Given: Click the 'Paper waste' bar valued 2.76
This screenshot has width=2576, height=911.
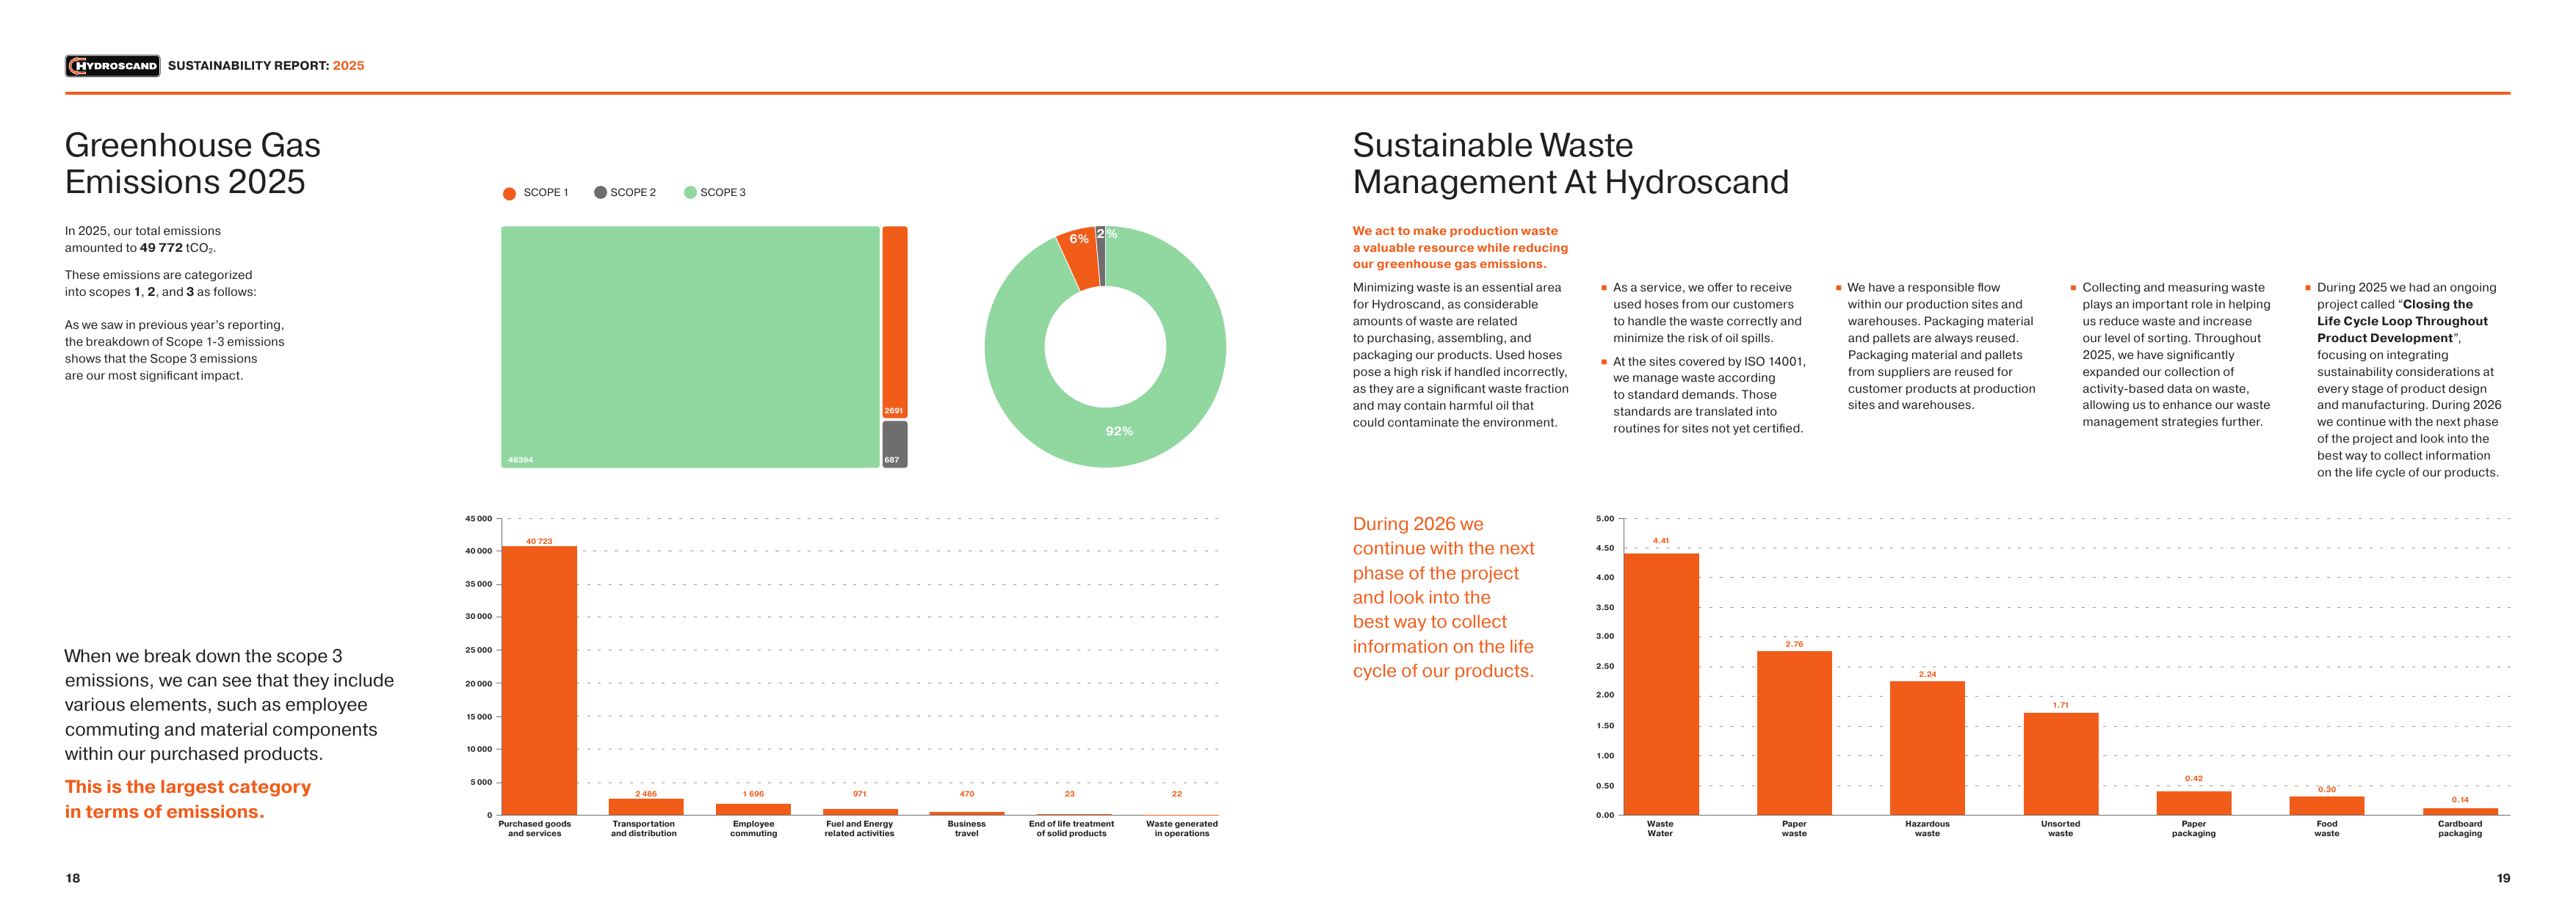Looking at the screenshot, I should coord(1794,733).
